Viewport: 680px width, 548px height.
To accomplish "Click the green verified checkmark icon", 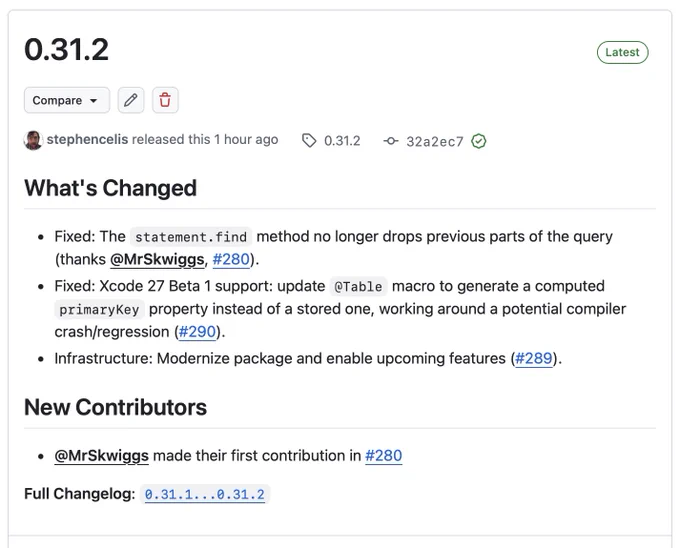I will (479, 141).
